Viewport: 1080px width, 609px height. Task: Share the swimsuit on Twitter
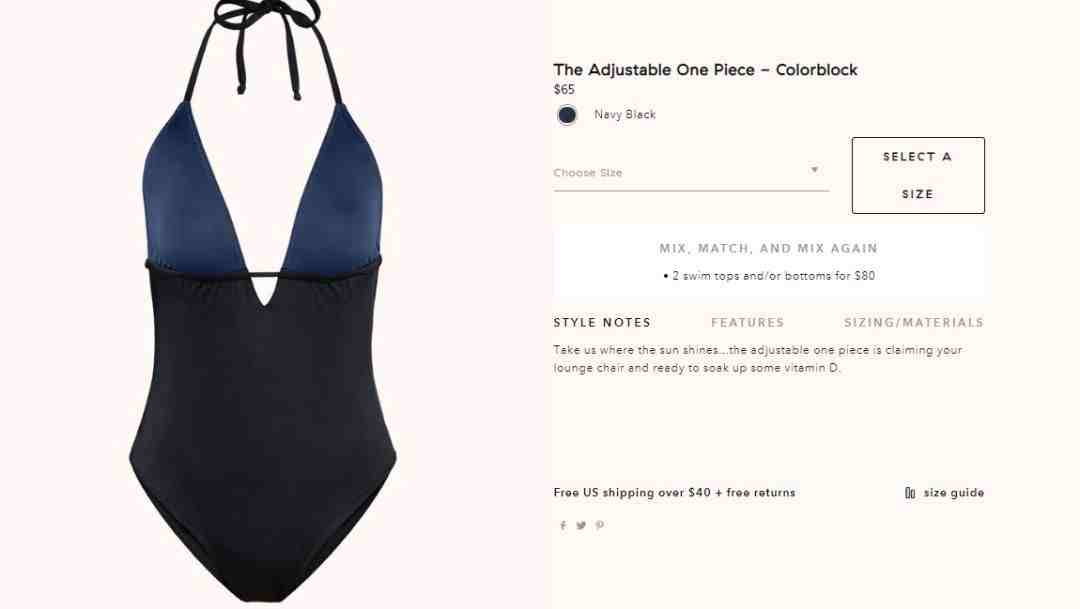[581, 526]
